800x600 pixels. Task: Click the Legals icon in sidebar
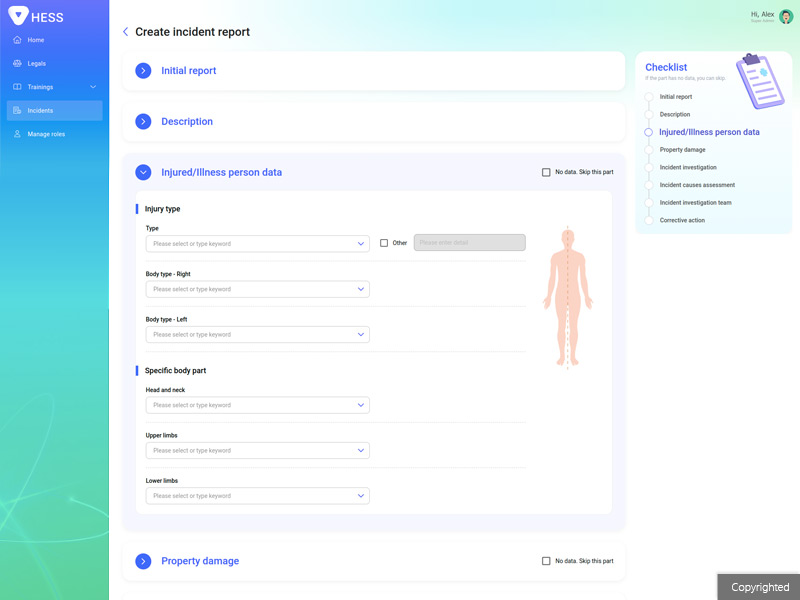point(17,64)
